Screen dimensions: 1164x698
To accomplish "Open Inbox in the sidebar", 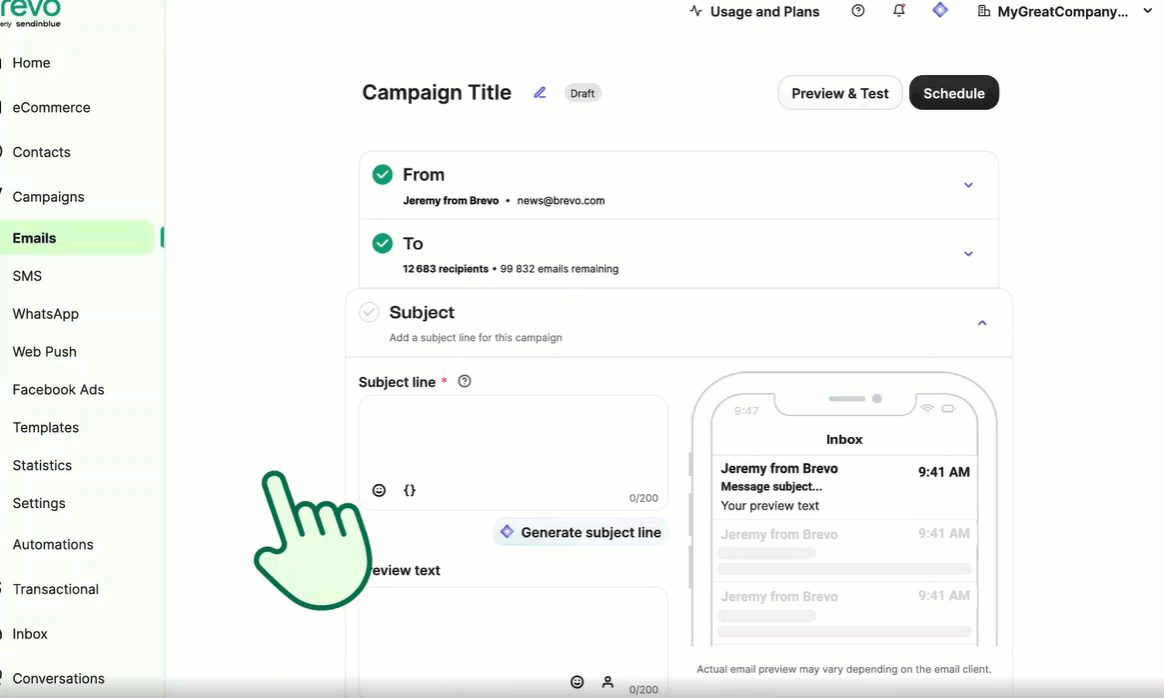I will [30, 634].
